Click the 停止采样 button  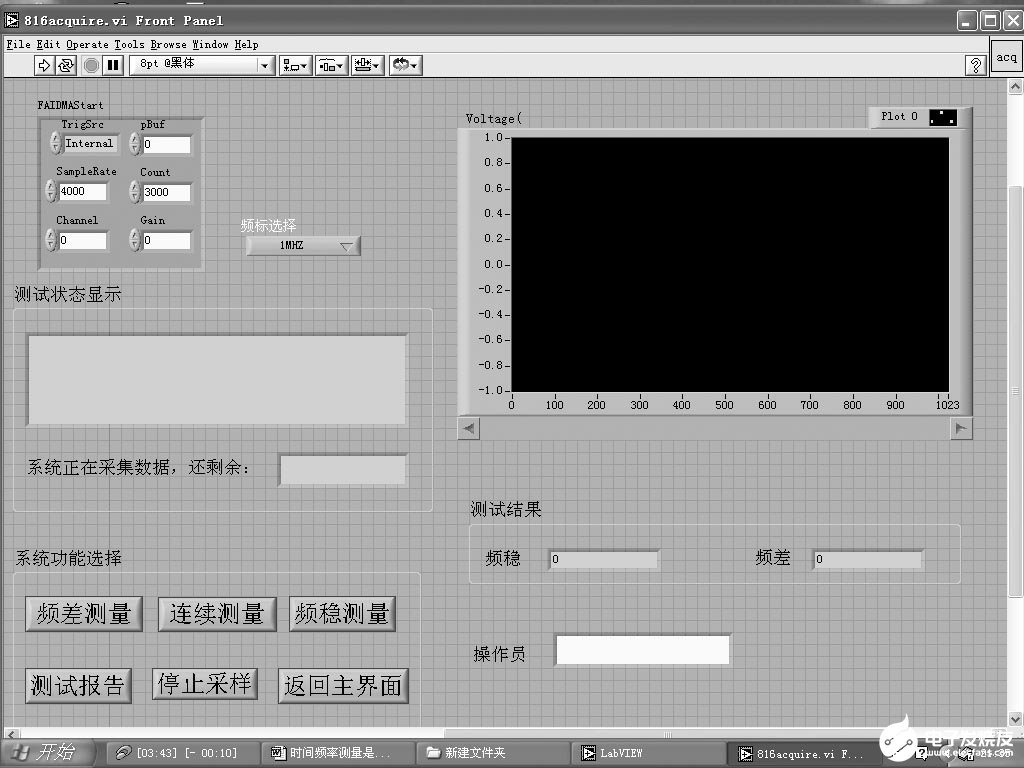click(205, 684)
